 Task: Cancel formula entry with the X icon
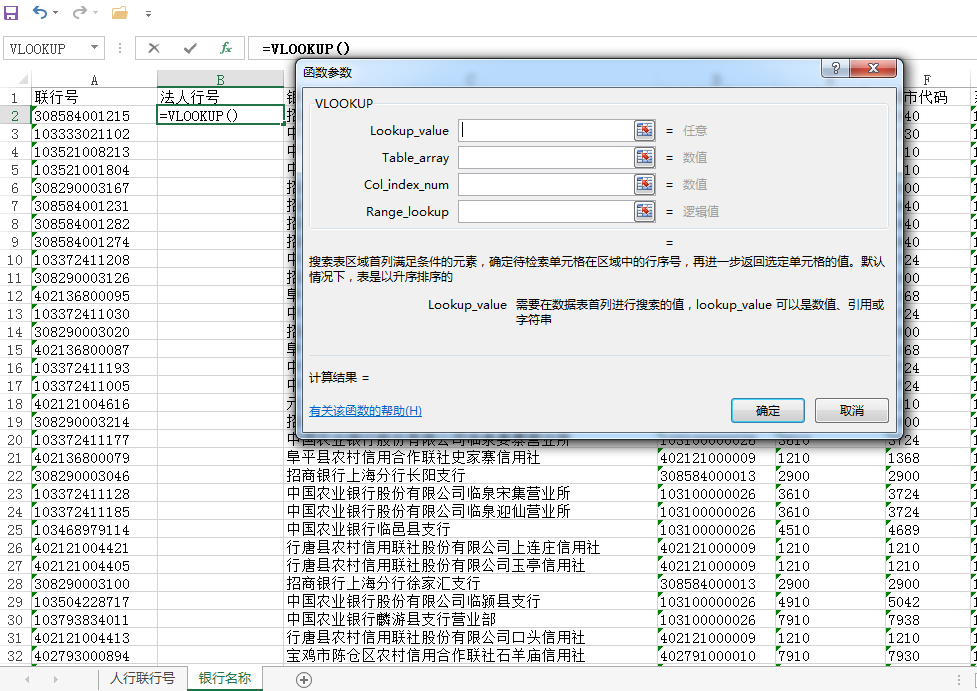click(154, 48)
